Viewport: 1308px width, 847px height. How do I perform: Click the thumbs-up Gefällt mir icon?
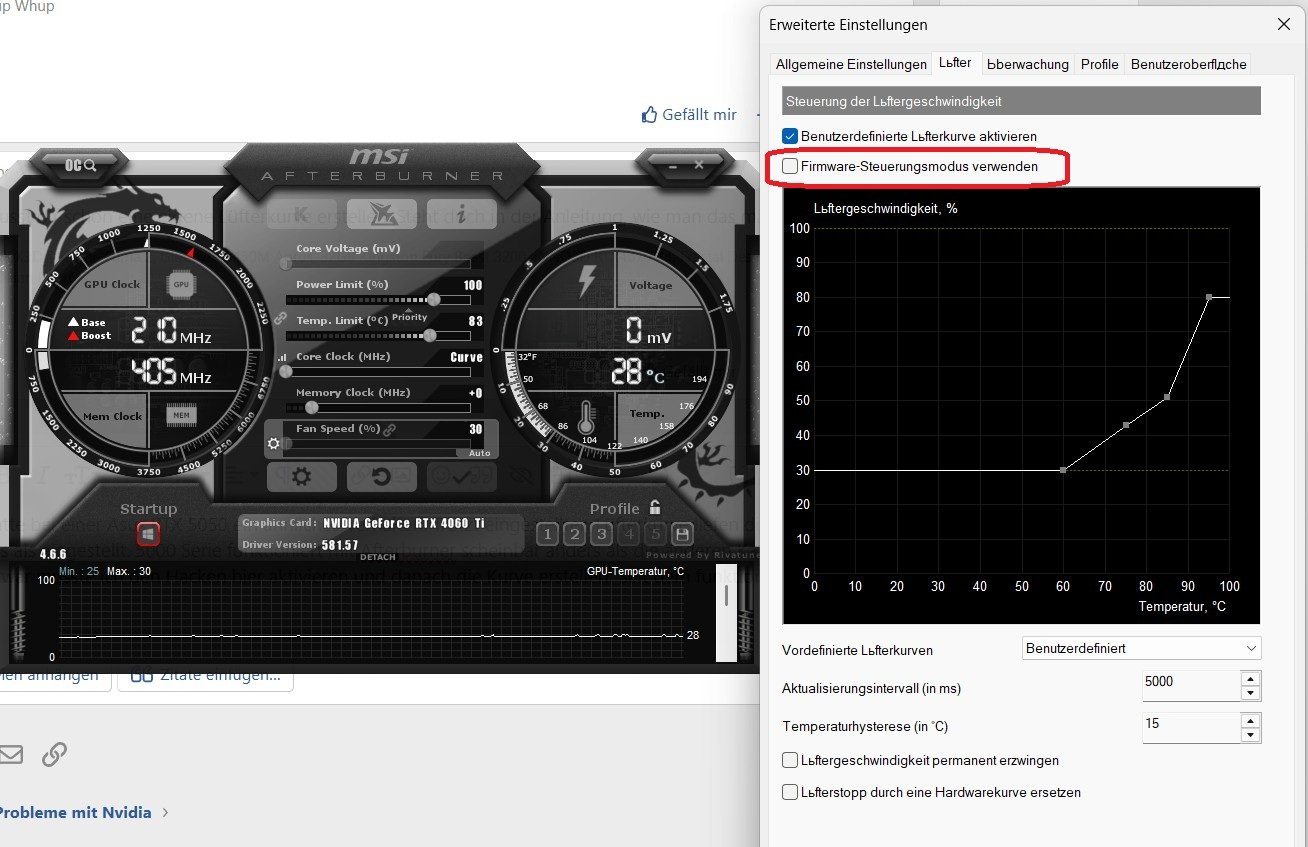point(650,115)
